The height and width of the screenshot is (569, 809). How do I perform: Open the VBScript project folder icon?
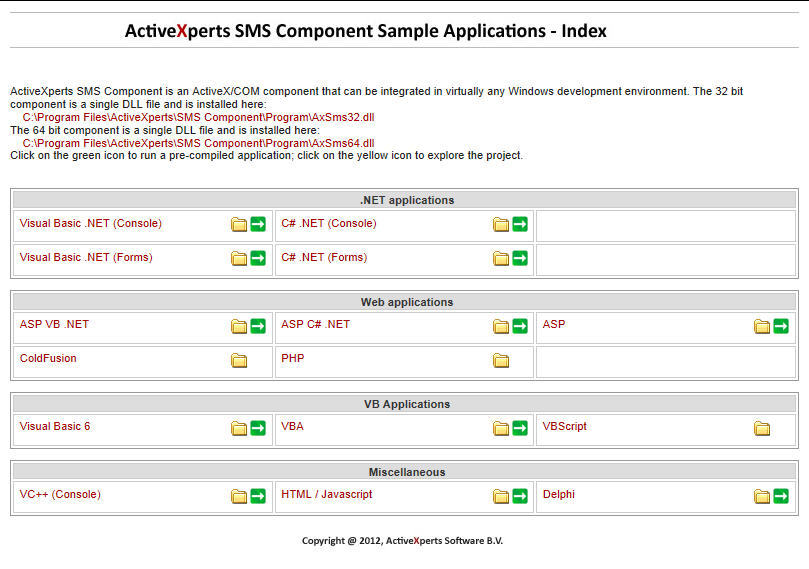762,429
